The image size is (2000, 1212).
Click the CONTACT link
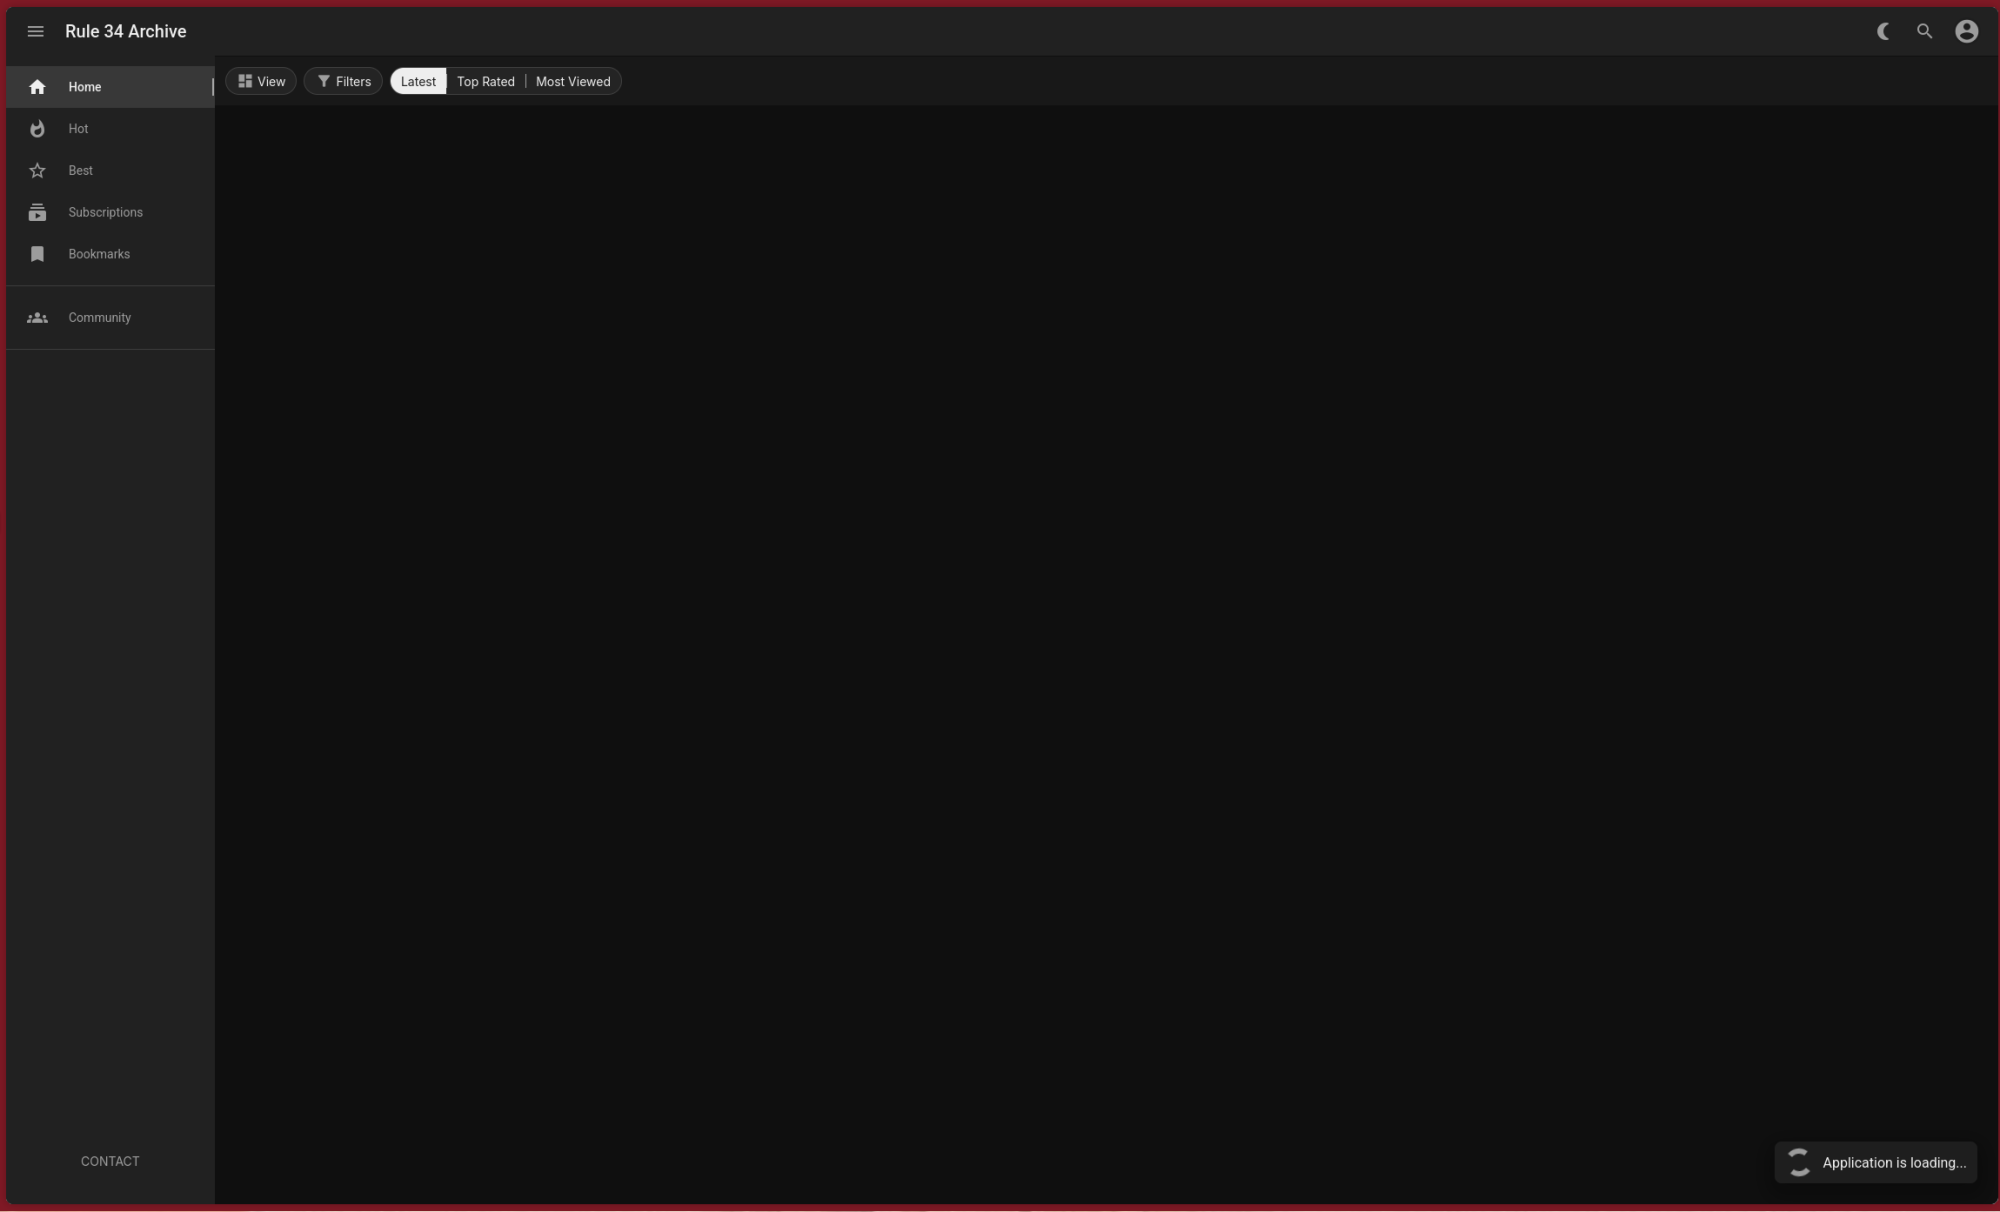click(110, 1161)
